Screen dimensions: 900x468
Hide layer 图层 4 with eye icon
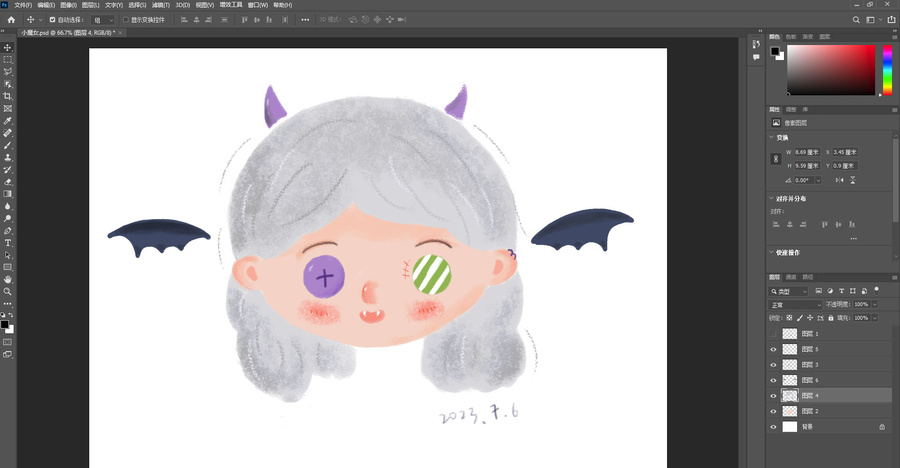click(773, 396)
